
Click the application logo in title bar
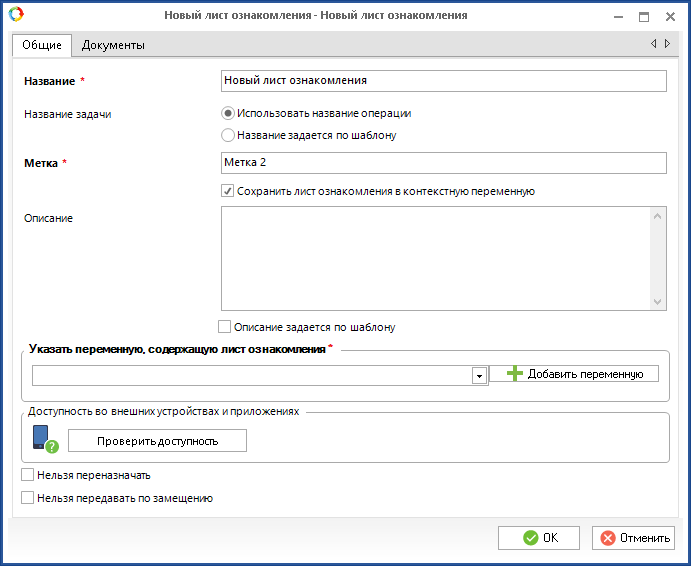click(x=14, y=16)
